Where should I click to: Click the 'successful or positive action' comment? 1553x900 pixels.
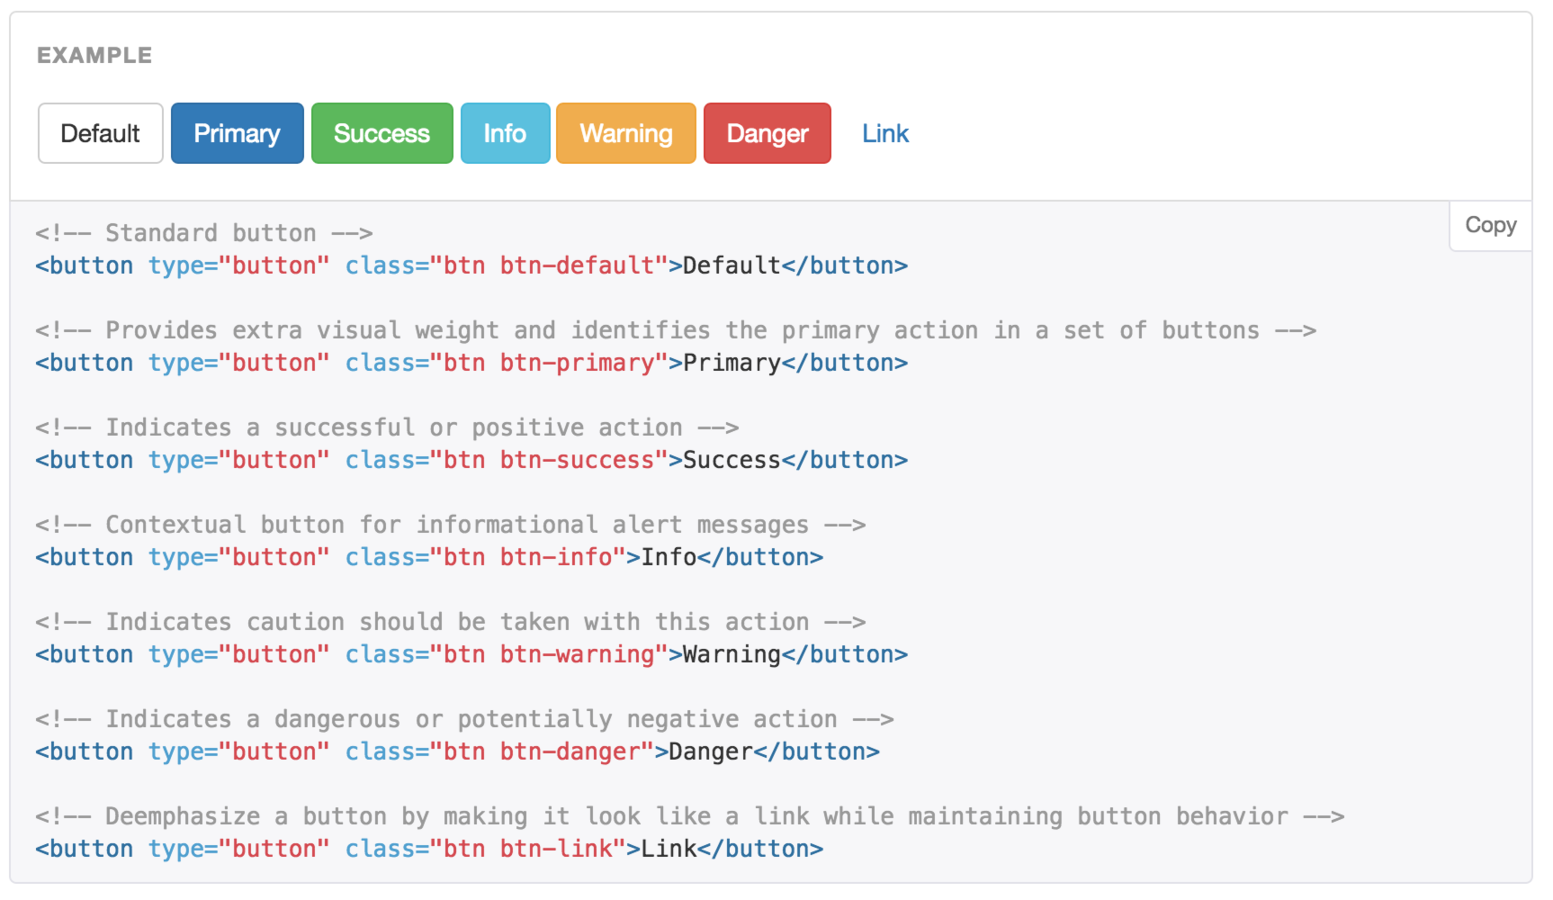click(x=387, y=427)
